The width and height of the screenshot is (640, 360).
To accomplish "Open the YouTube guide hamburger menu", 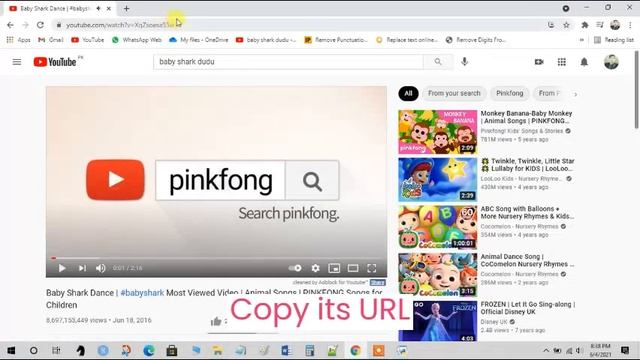I will 17,62.
